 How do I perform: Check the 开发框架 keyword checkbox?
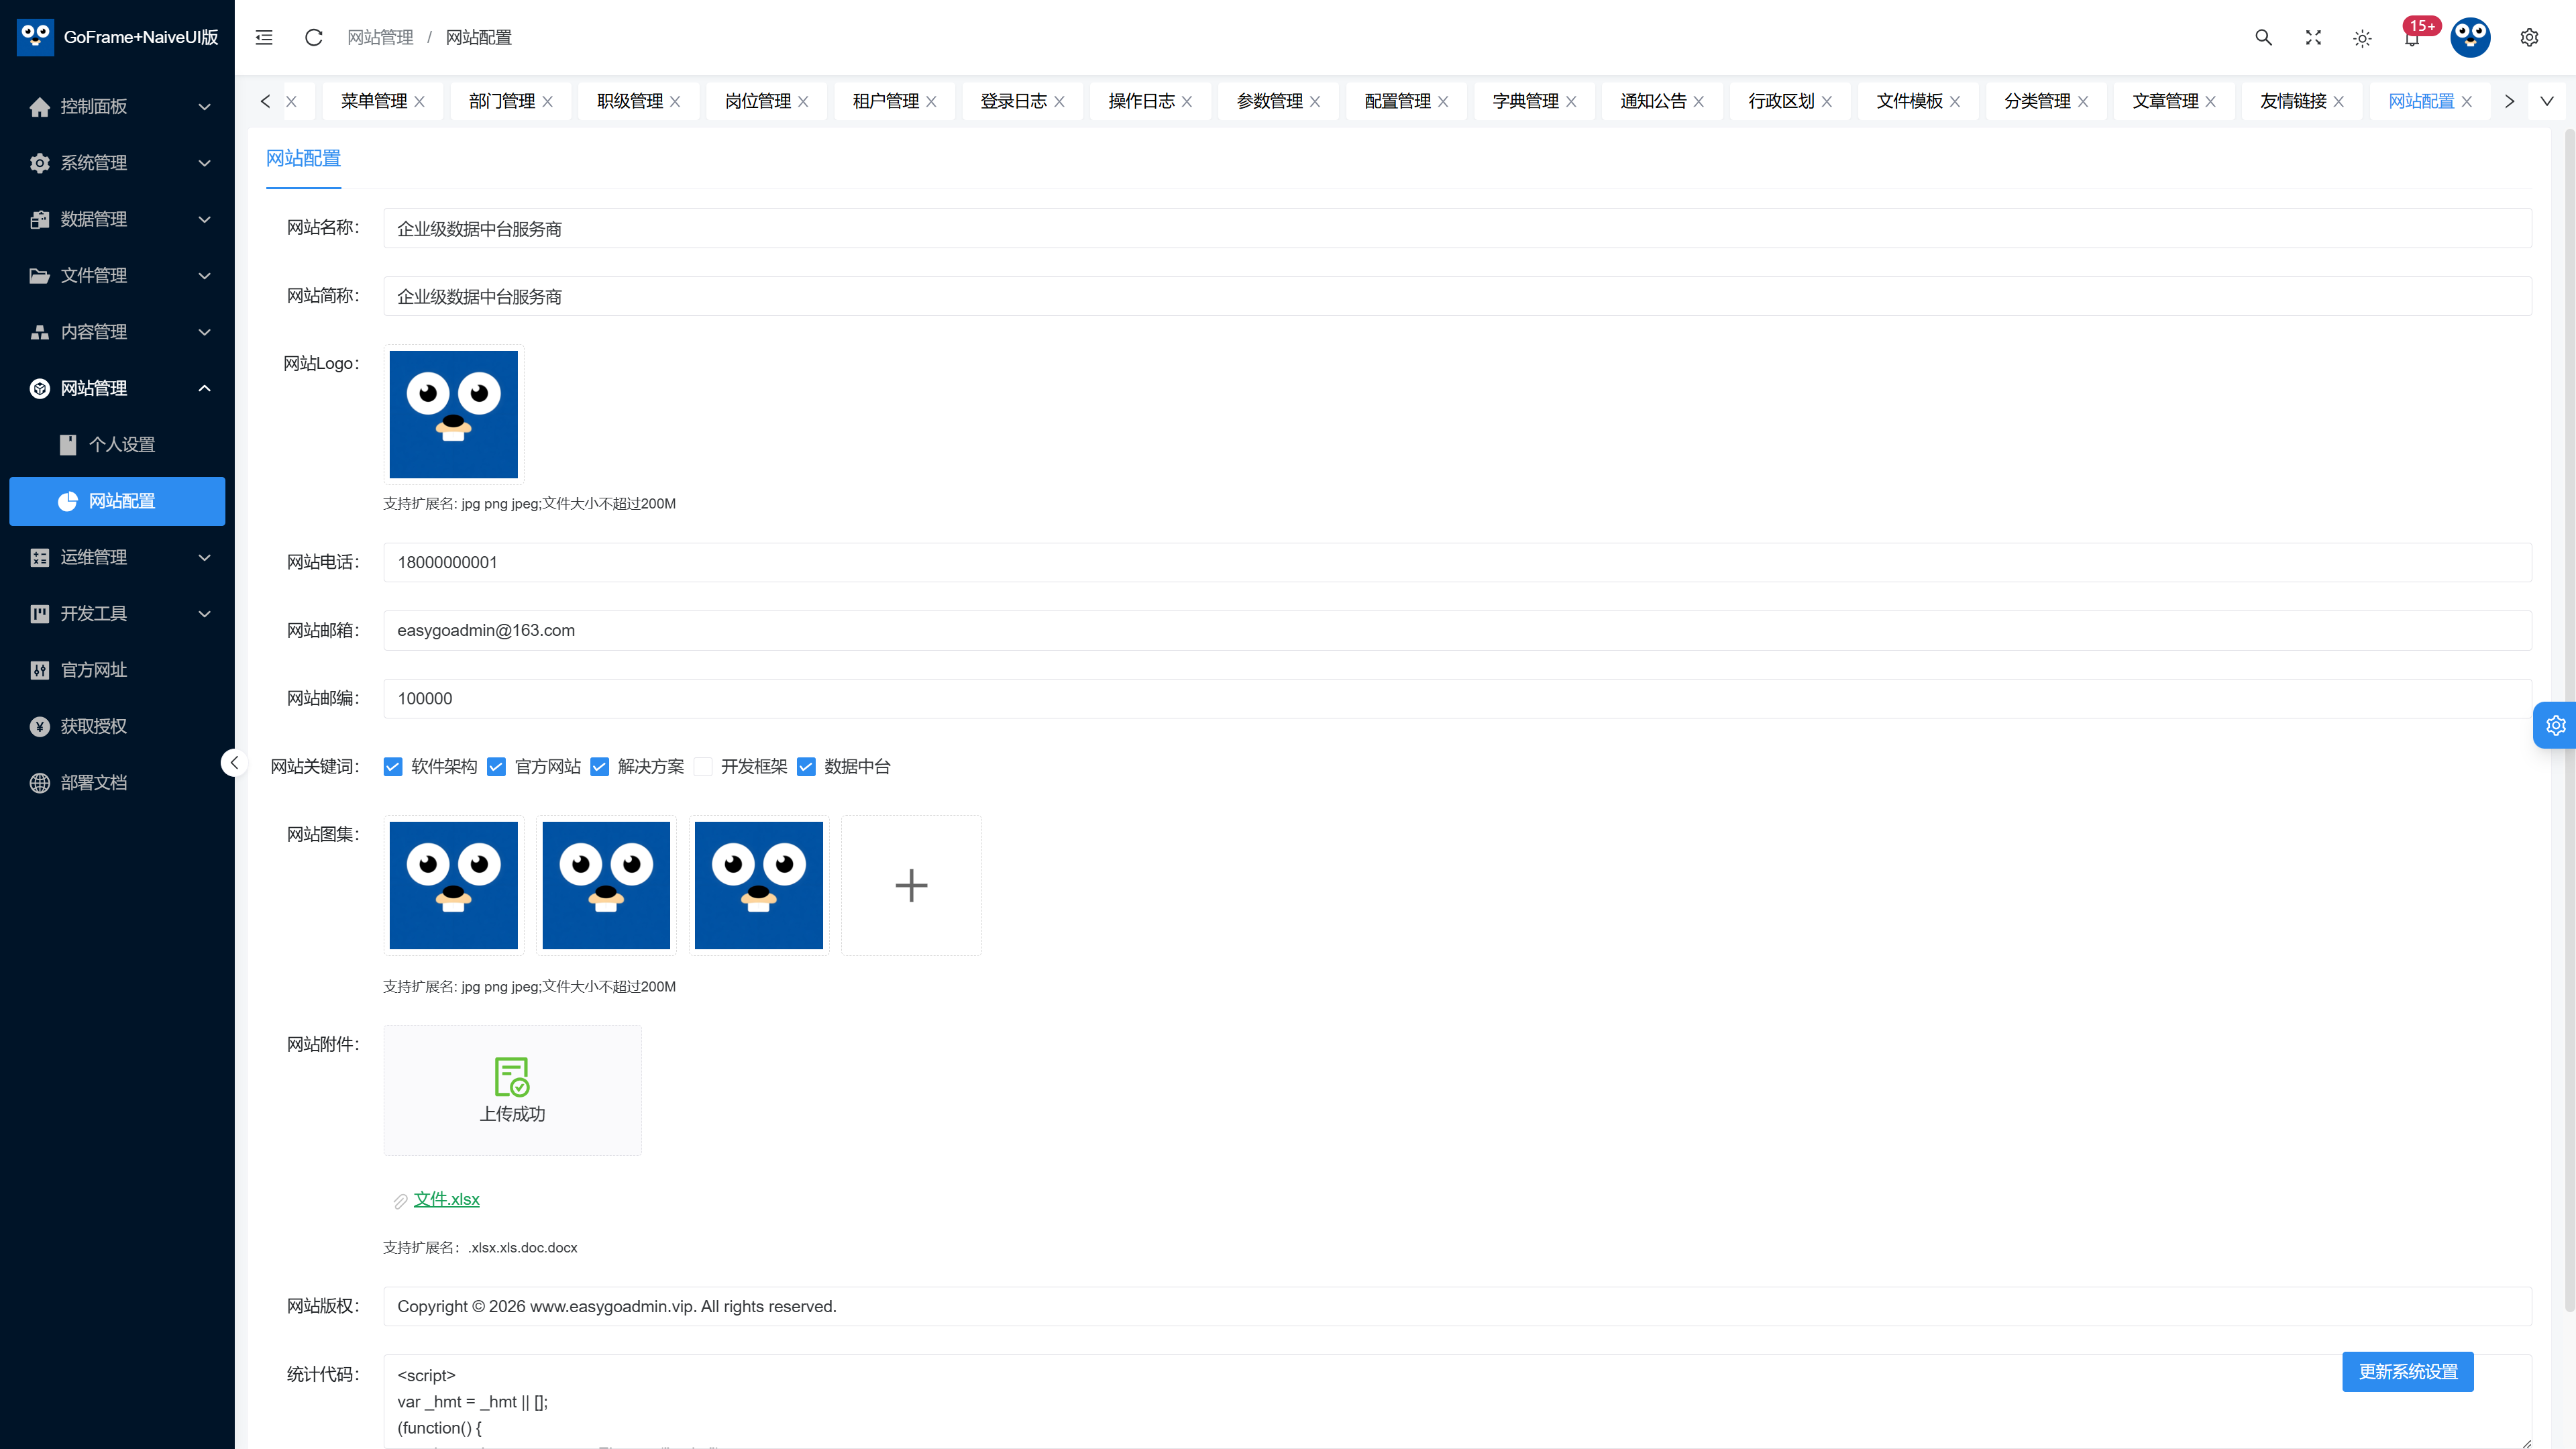click(703, 766)
